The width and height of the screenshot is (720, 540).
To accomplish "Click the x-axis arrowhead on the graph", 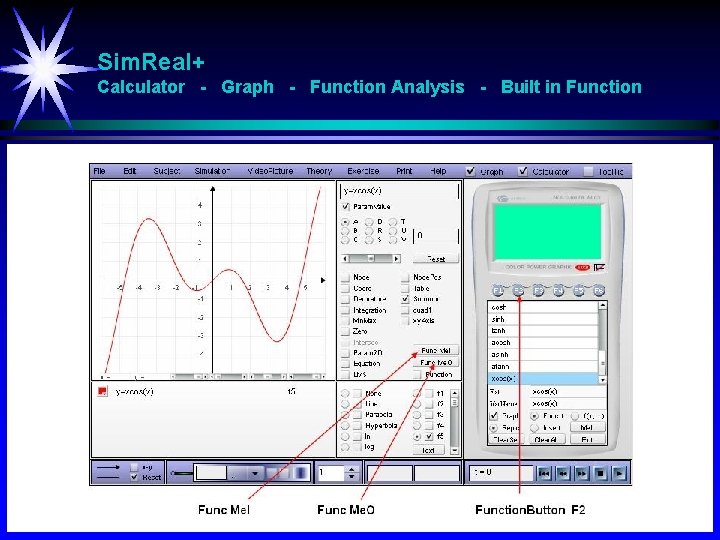I will pos(323,280).
